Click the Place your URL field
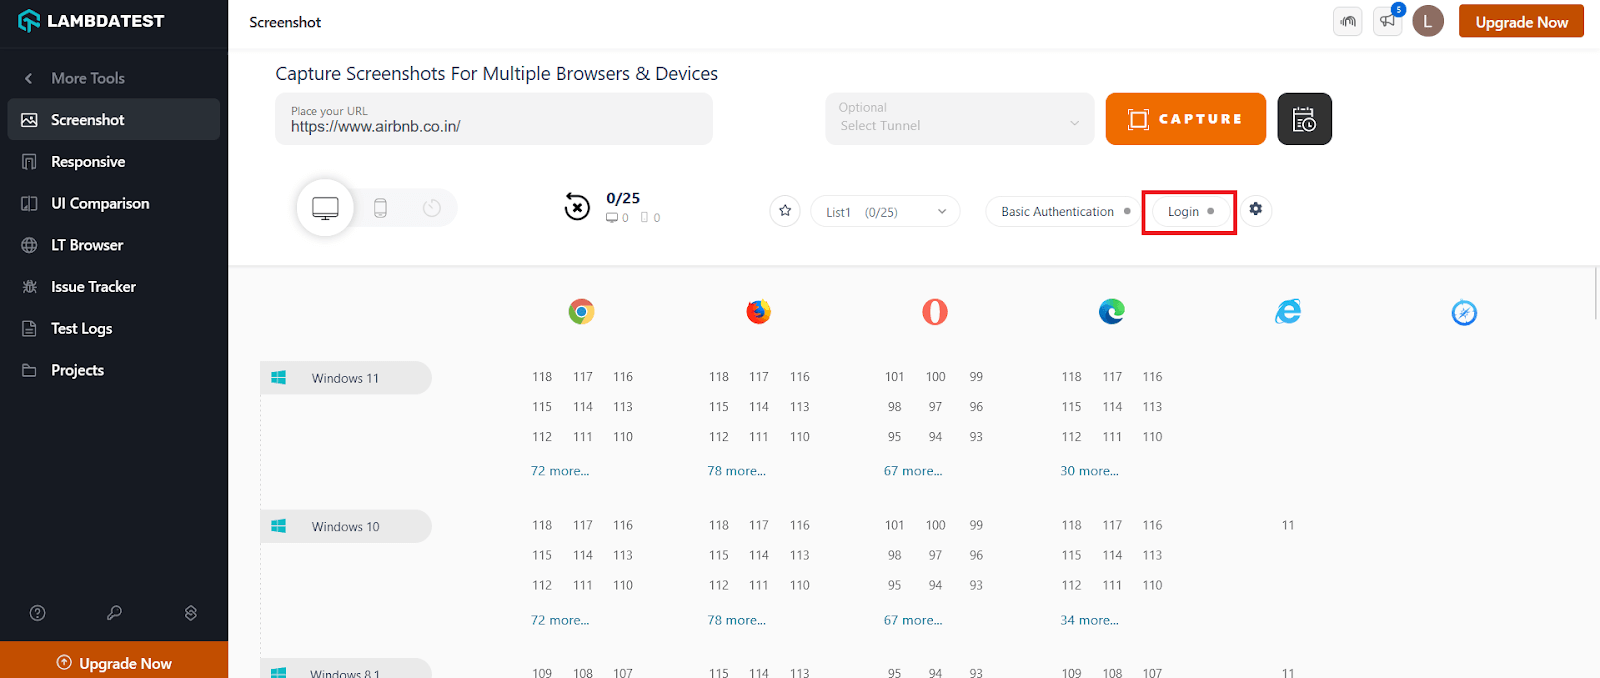 point(493,121)
